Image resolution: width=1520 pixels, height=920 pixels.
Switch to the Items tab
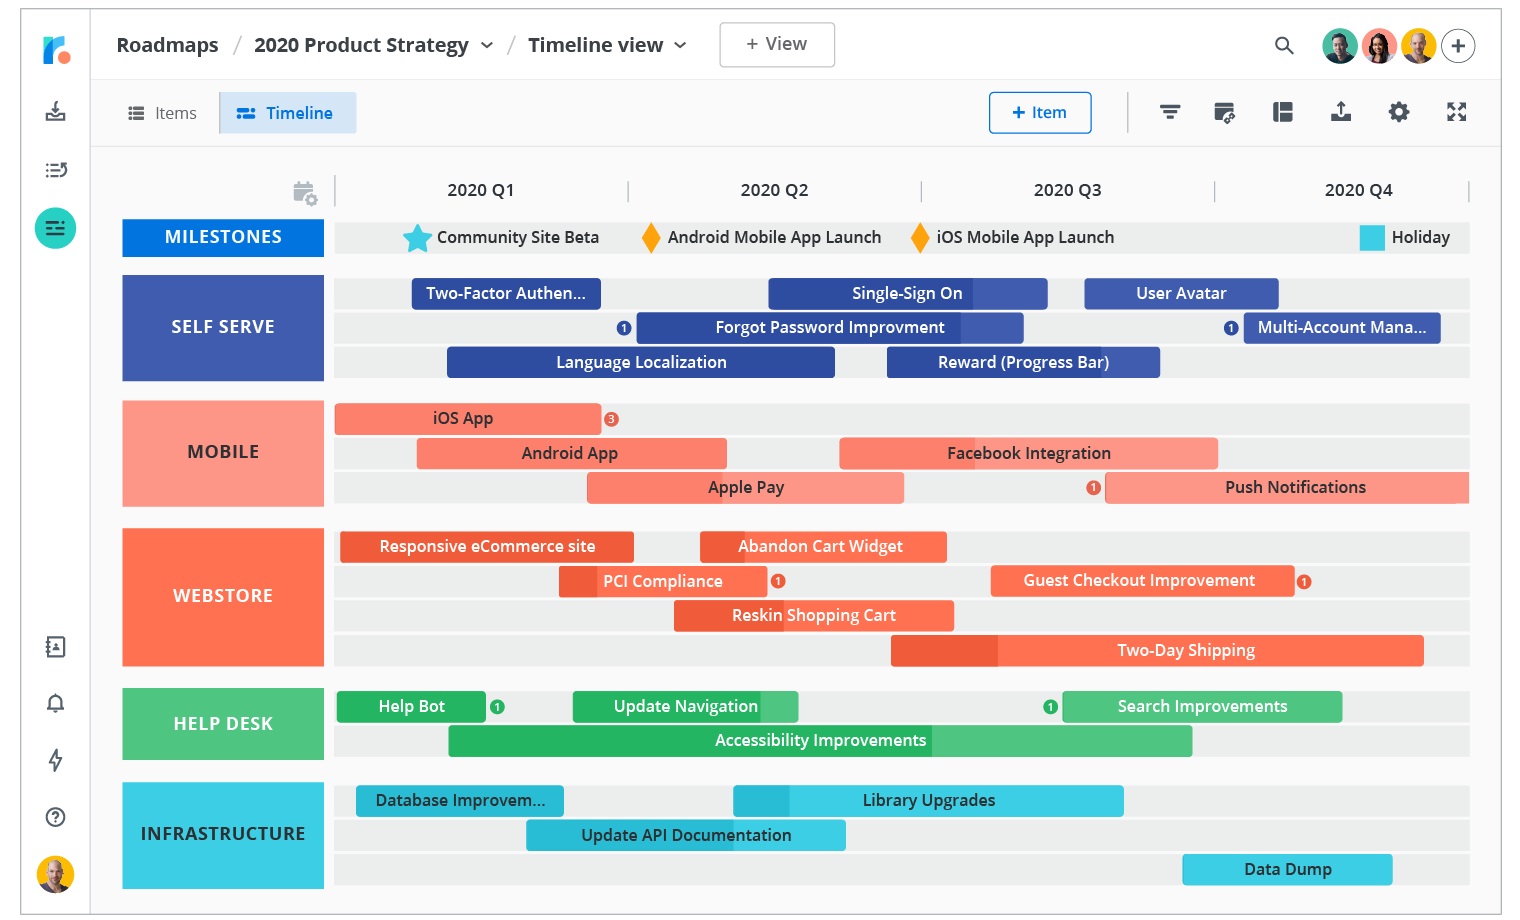pos(162,112)
